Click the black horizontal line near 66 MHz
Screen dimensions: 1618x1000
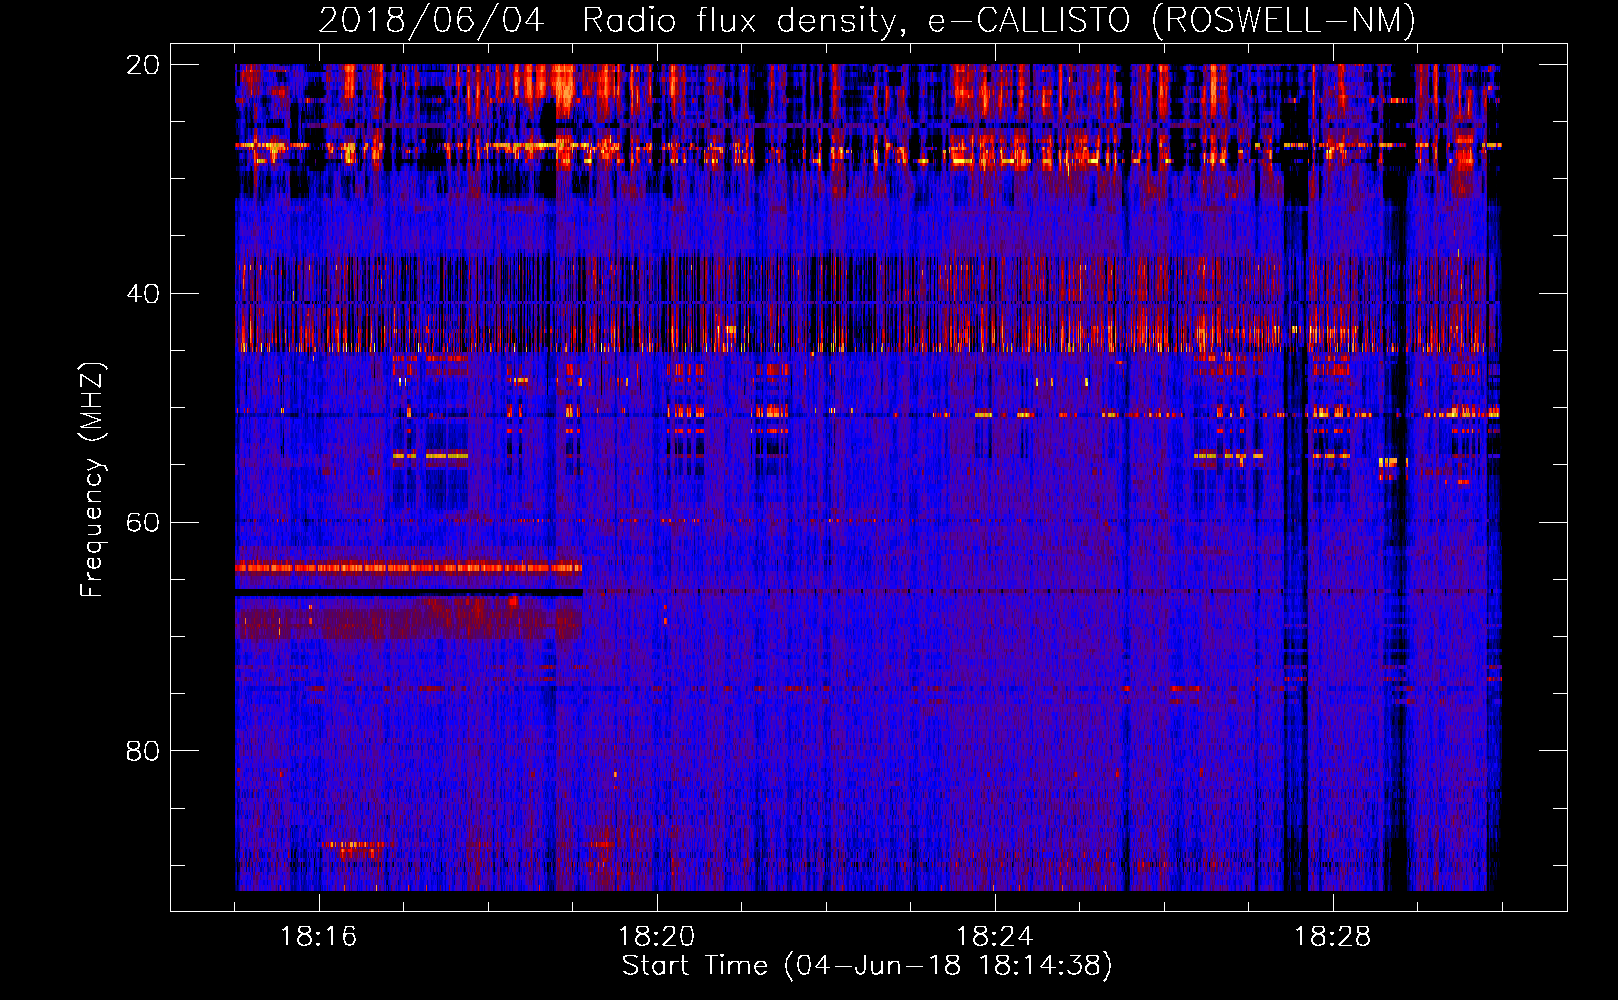[x=408, y=593]
